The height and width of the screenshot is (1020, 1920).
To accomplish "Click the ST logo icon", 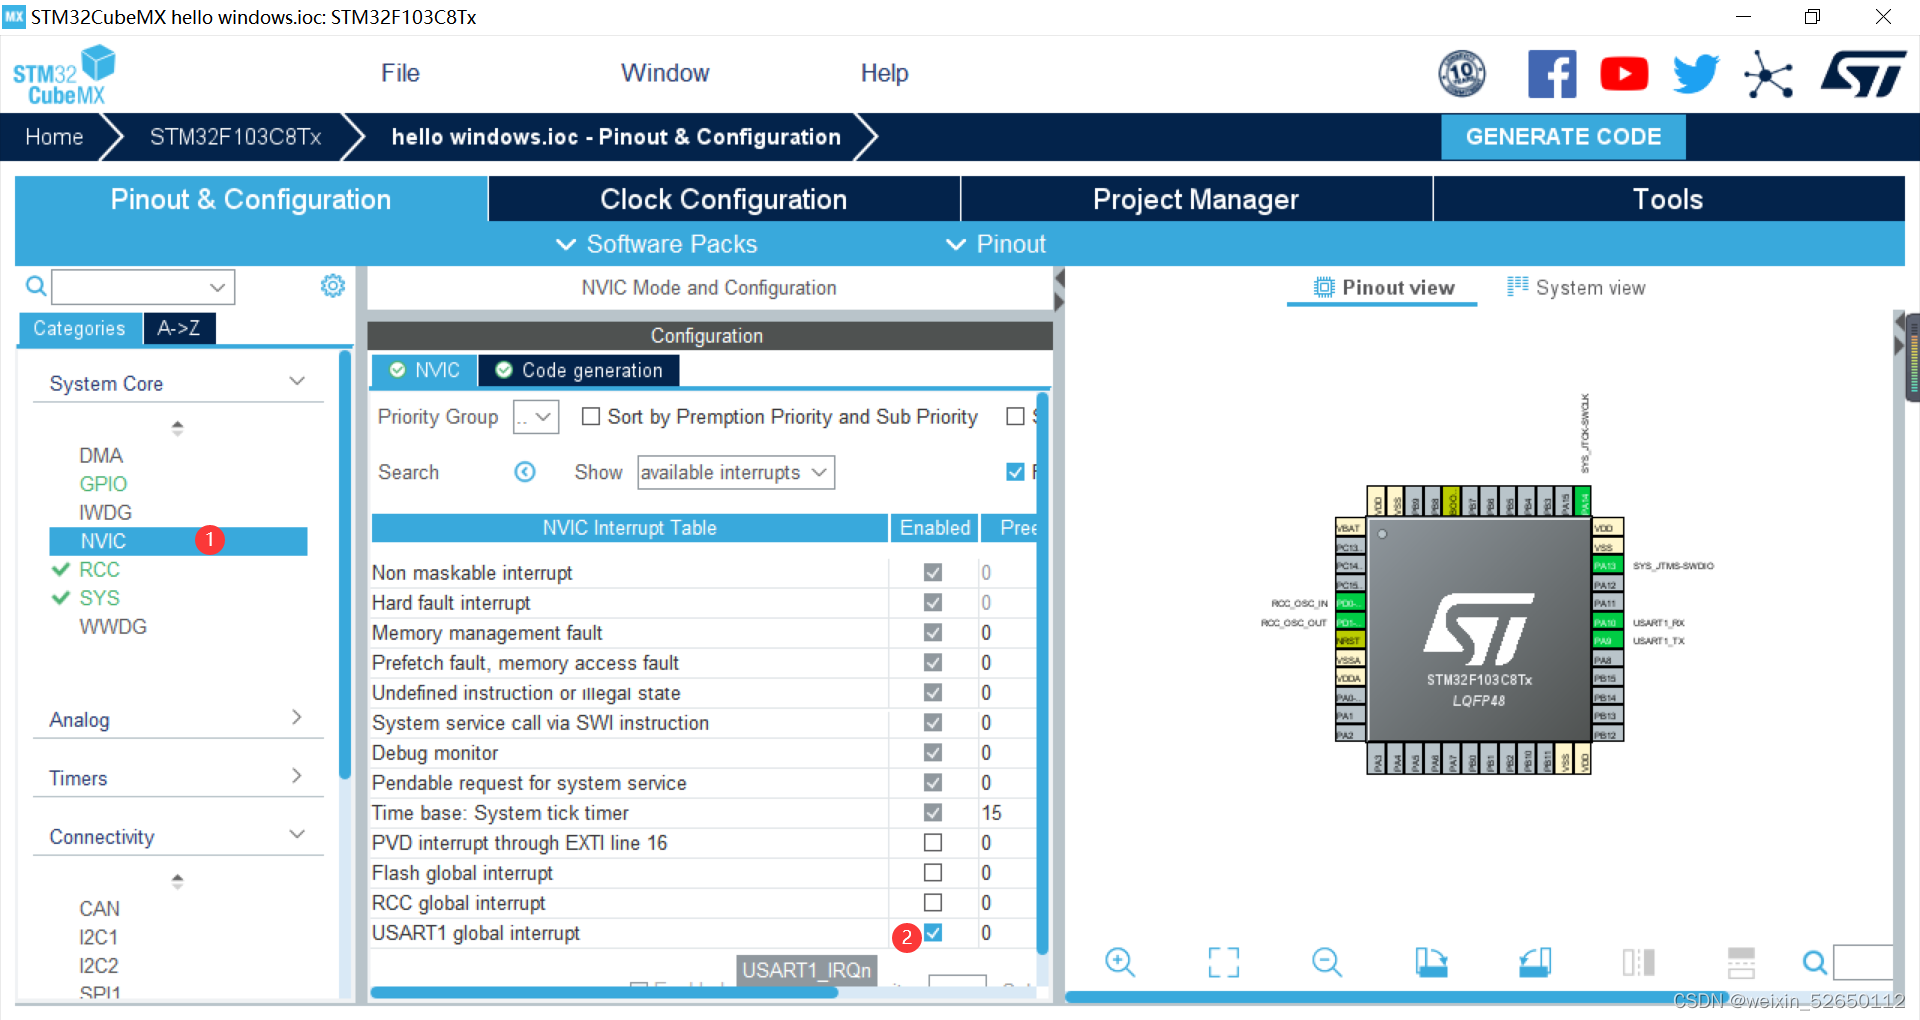I will click(1864, 74).
